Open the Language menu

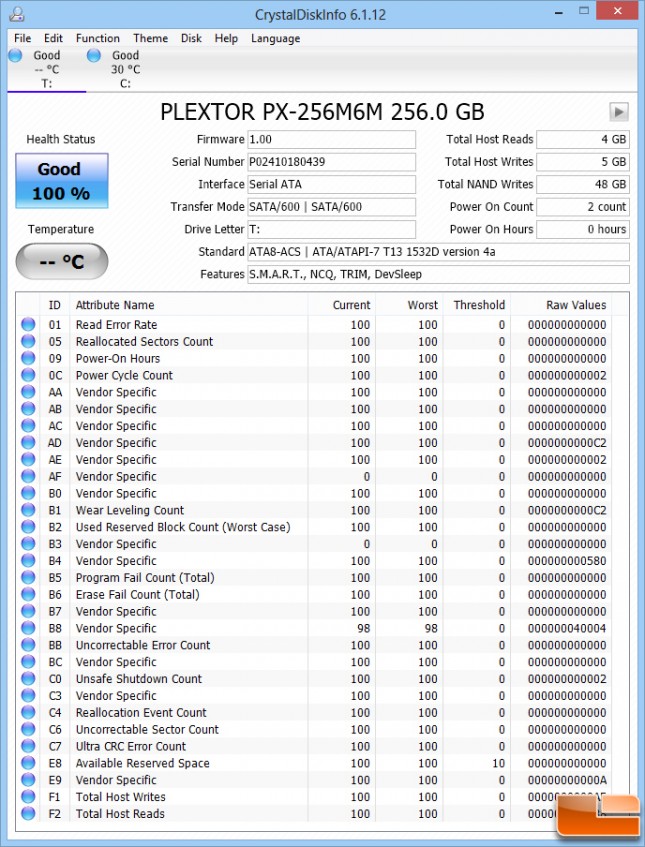[276, 38]
